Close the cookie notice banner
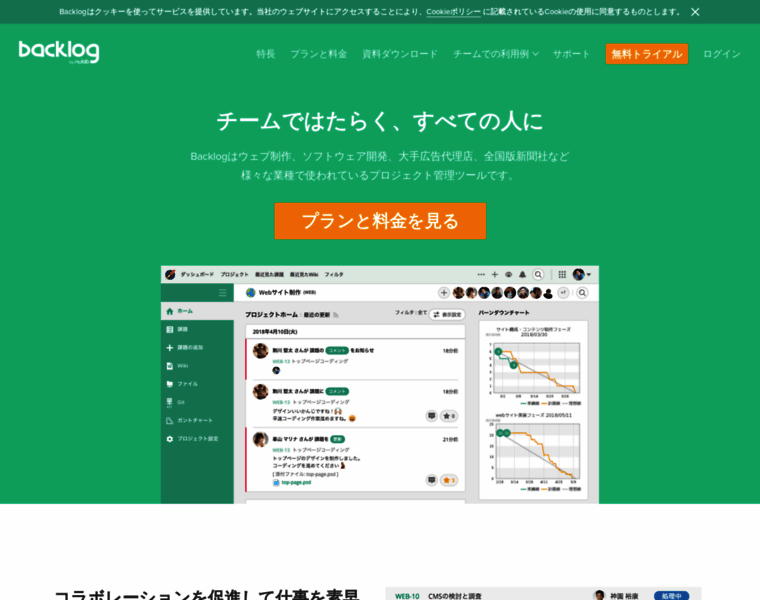The height and width of the screenshot is (600, 760). coord(695,12)
